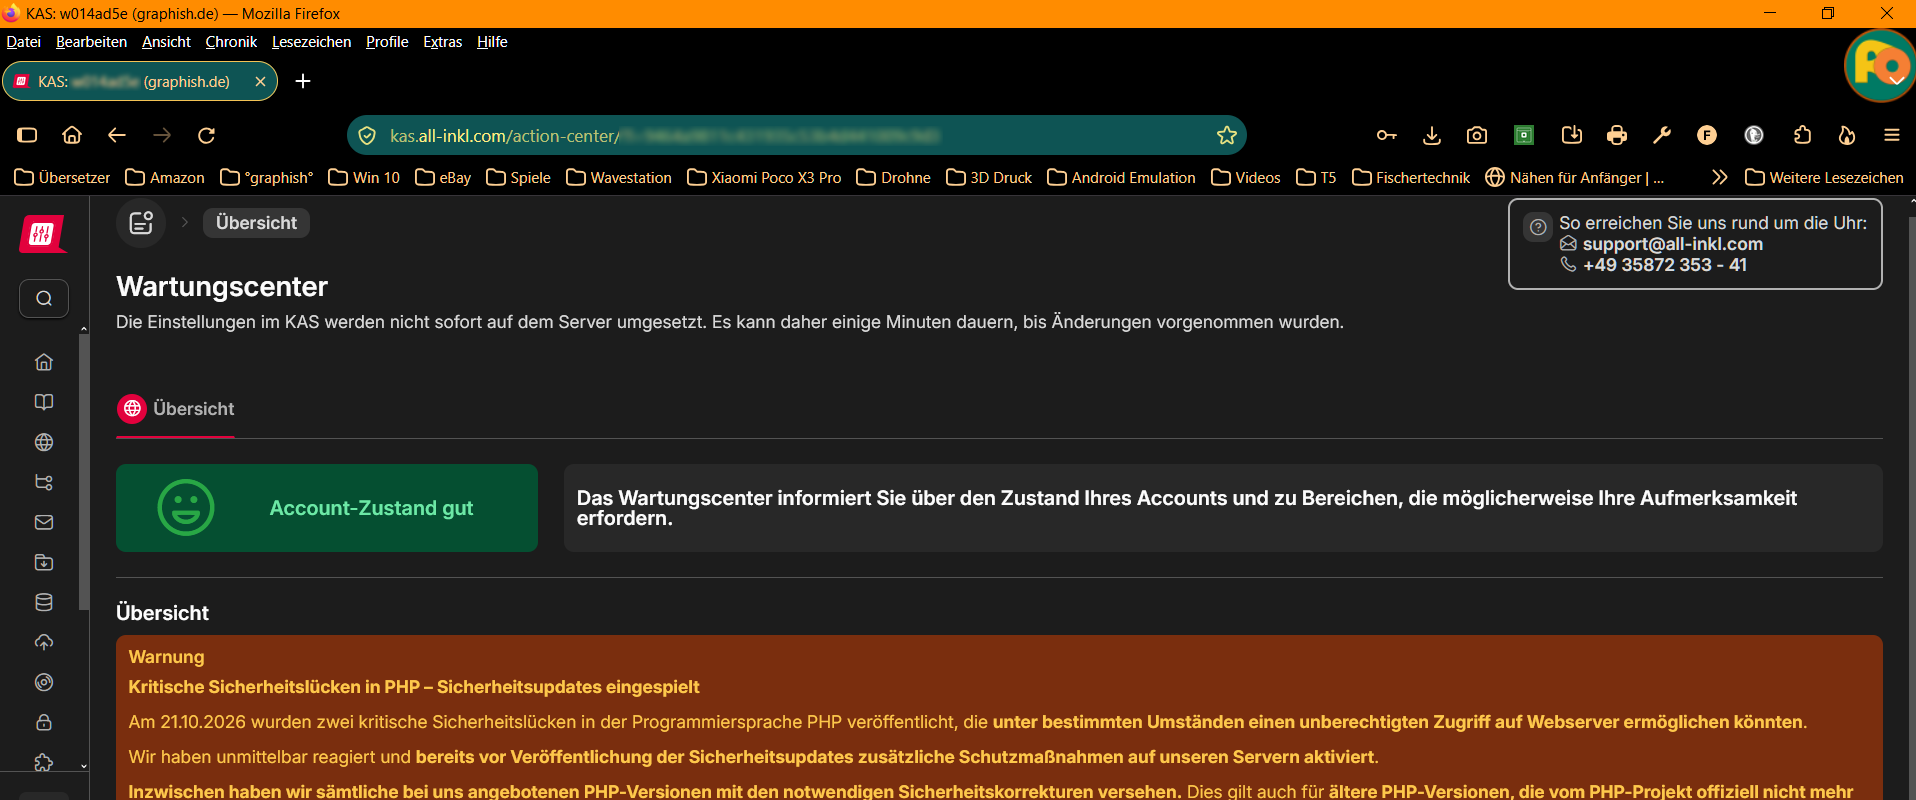Click the Firefox home button
The width and height of the screenshot is (1916, 800).
pyautogui.click(x=72, y=135)
